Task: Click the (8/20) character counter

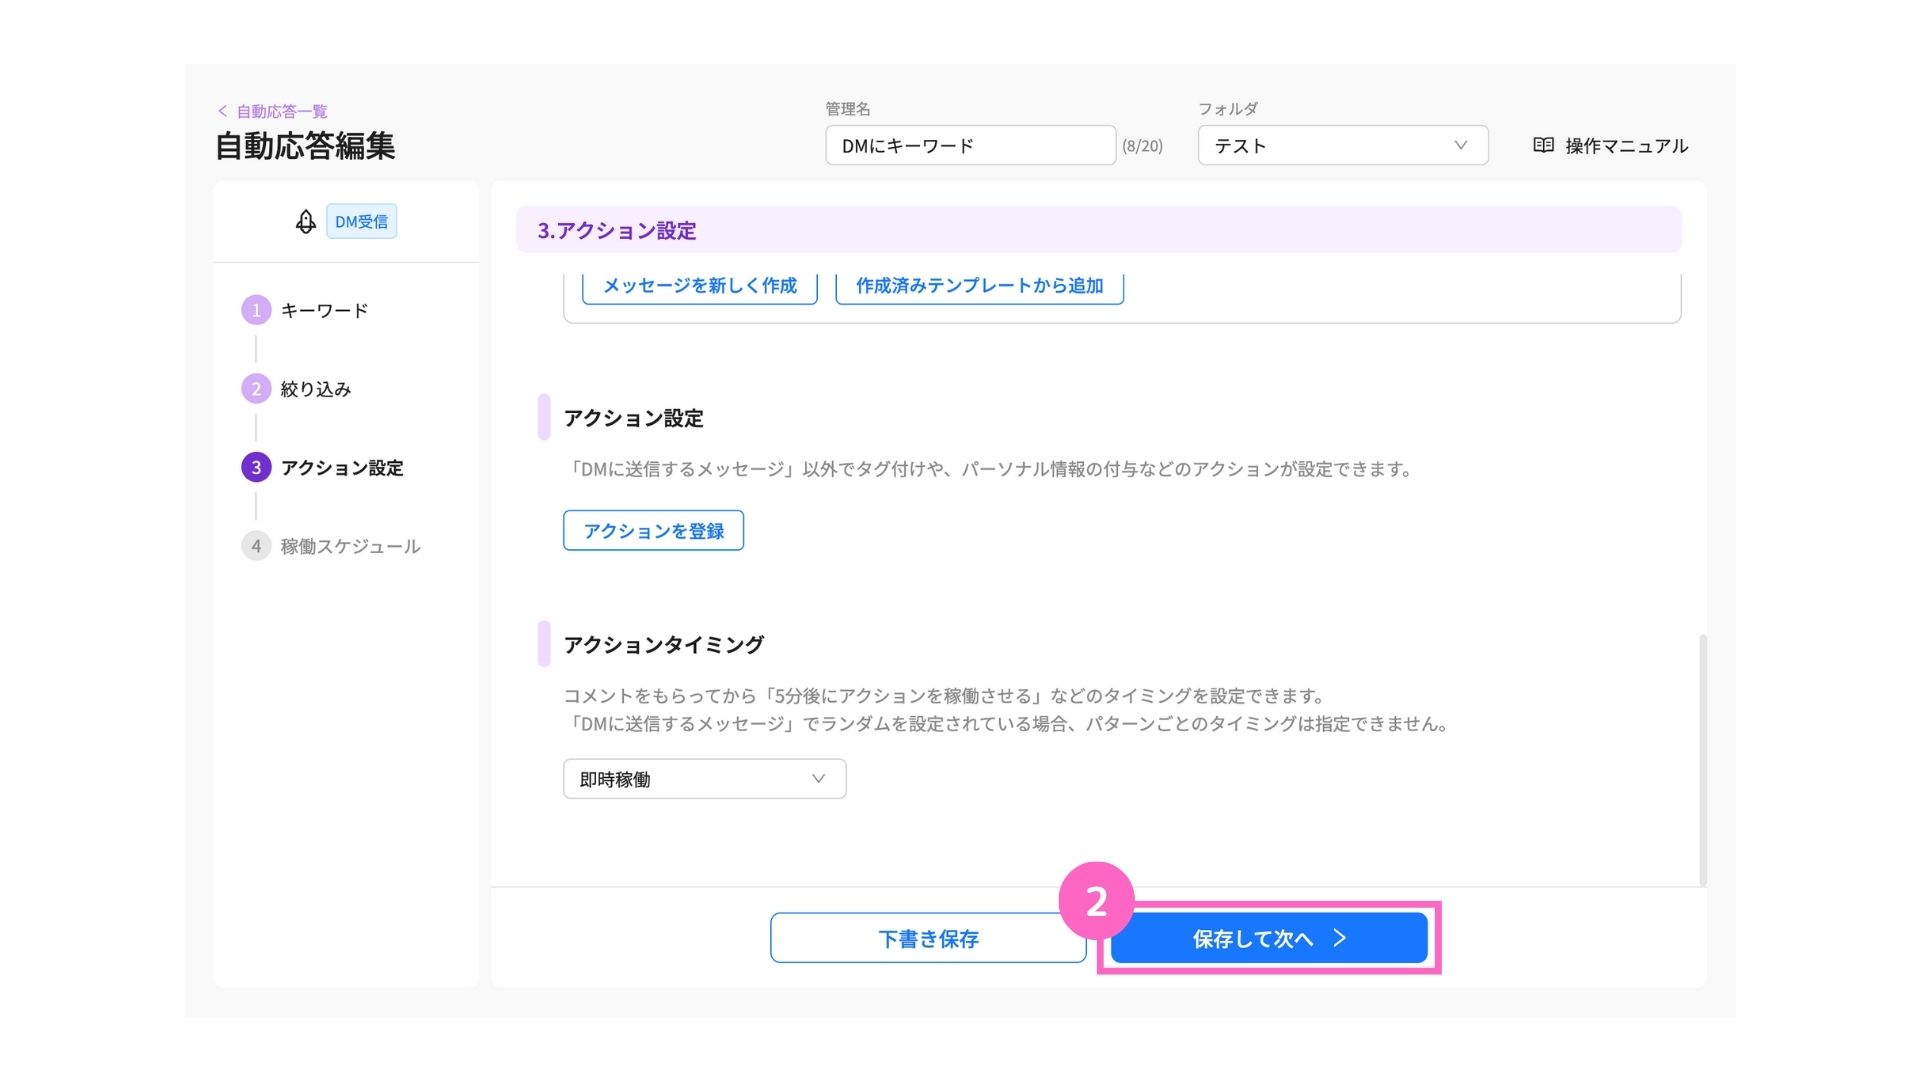Action: [x=1142, y=146]
